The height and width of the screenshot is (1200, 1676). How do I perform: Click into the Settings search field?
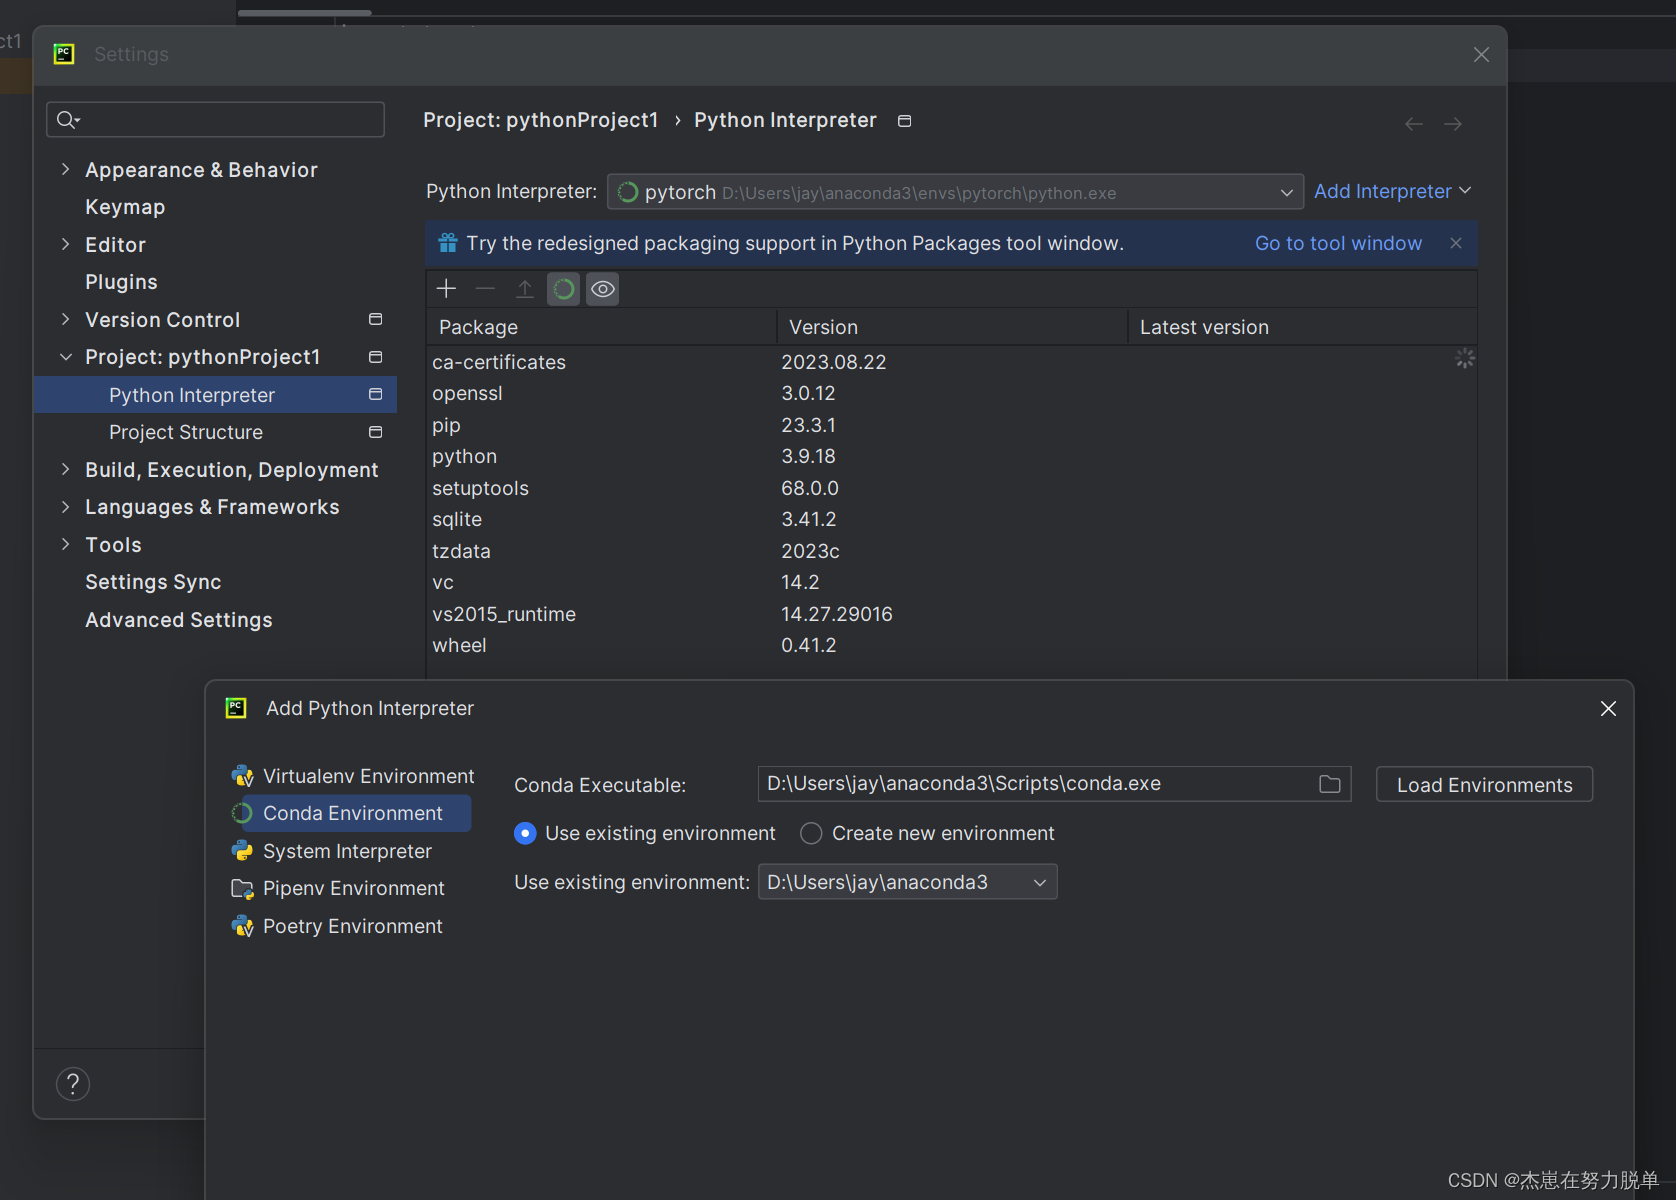215,120
